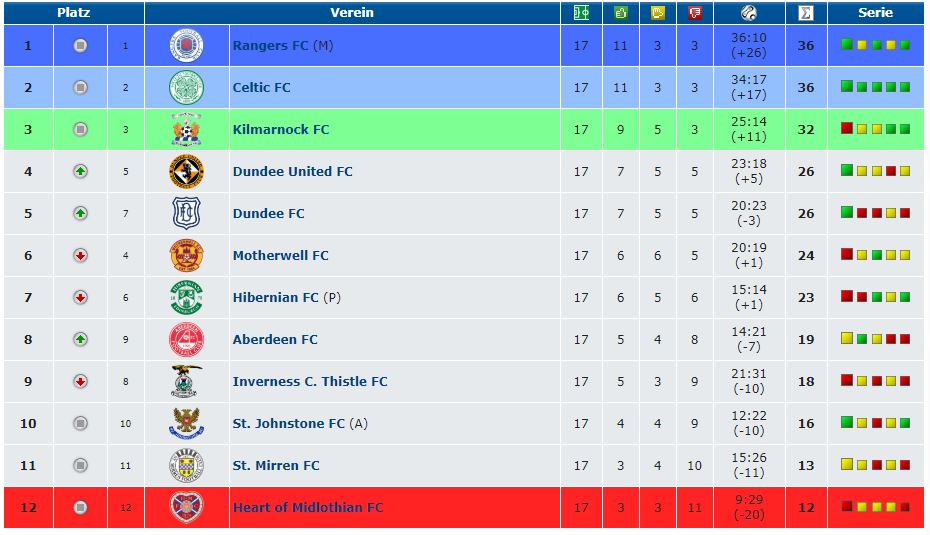Click the points sum header icon

[x=805, y=12]
